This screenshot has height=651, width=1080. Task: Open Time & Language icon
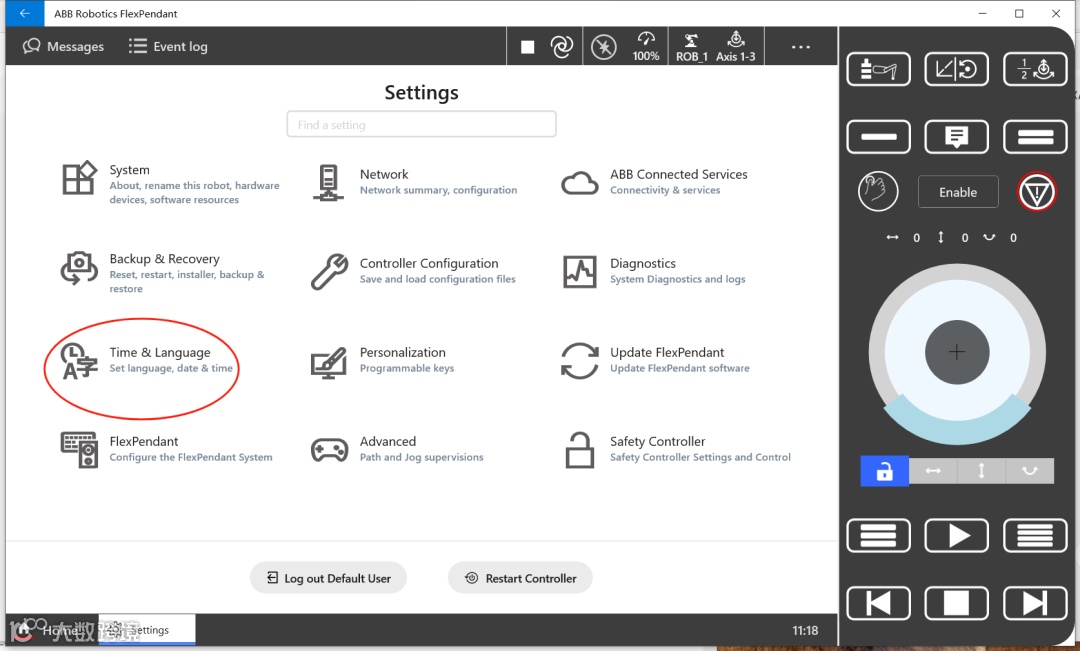tap(79, 361)
